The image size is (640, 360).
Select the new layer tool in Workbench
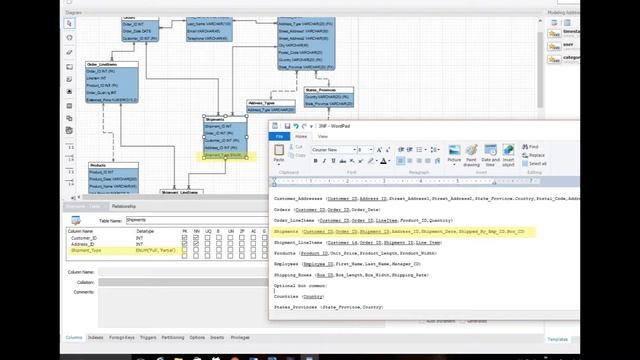[x=69, y=67]
